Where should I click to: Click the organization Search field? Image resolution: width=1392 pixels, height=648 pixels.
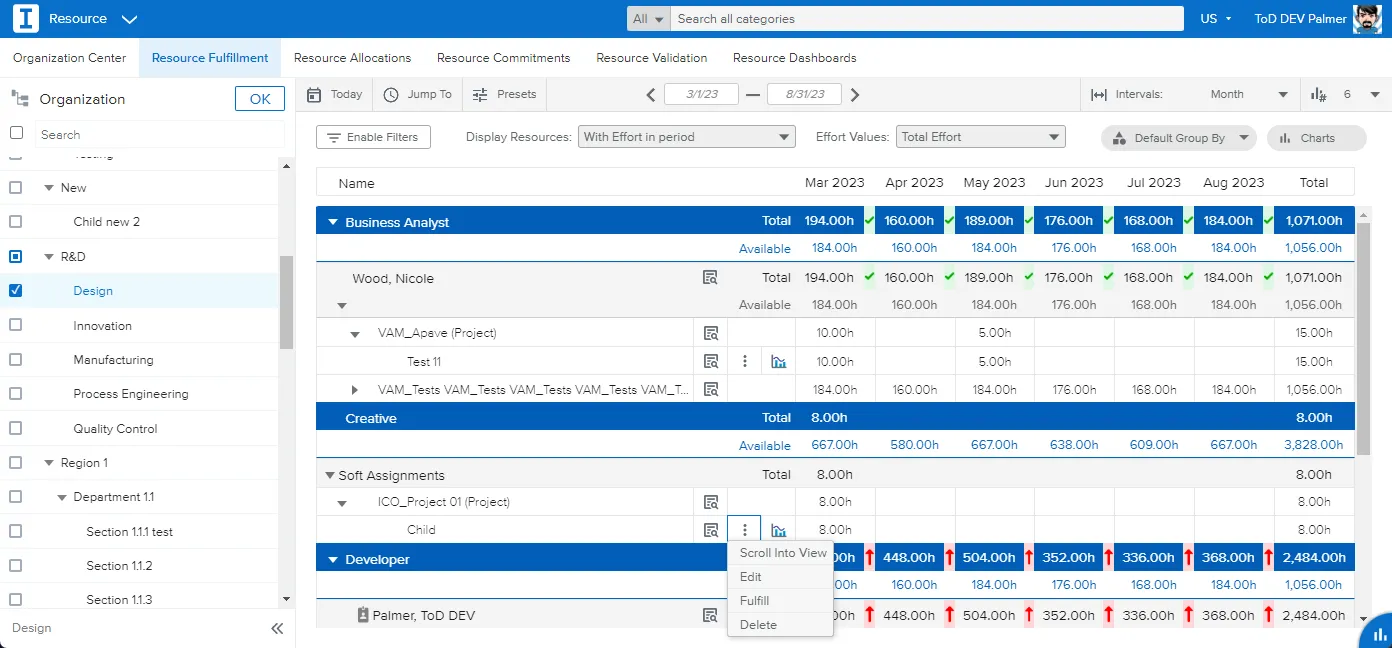point(160,134)
